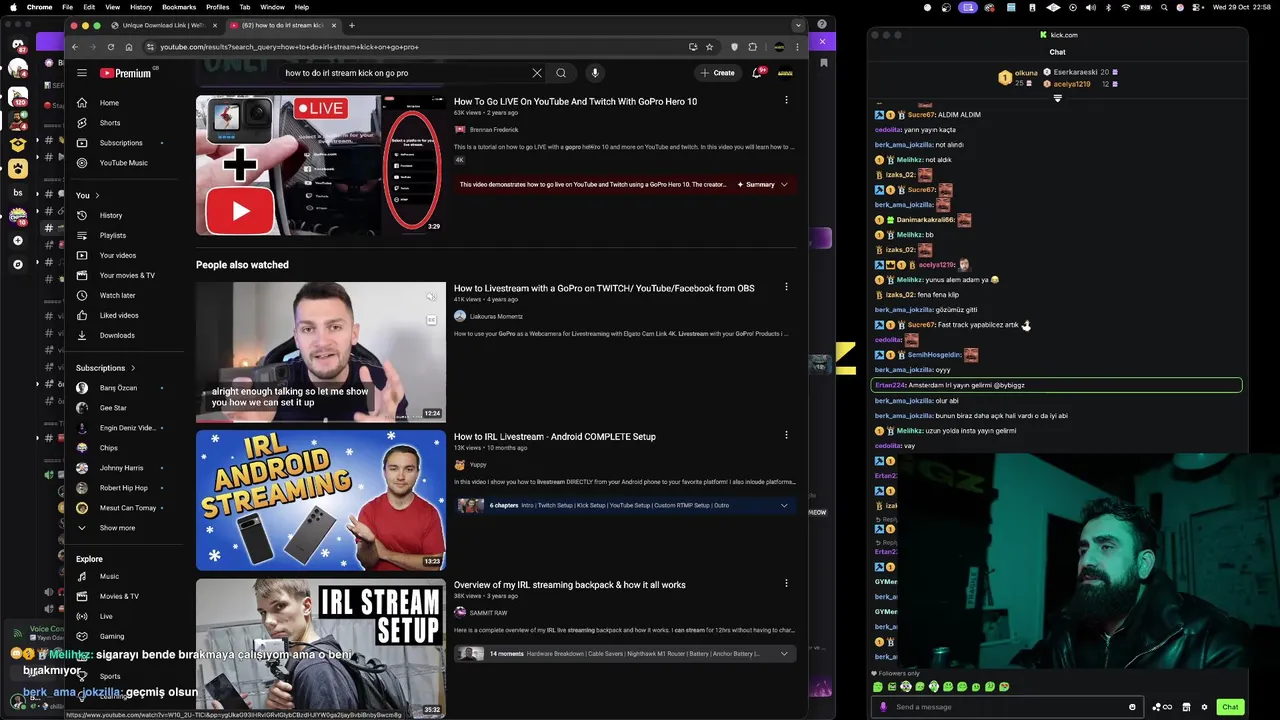Open How To Go LIVE GoPro Hero 10 title
Screen dimensions: 1280x720
point(575,101)
